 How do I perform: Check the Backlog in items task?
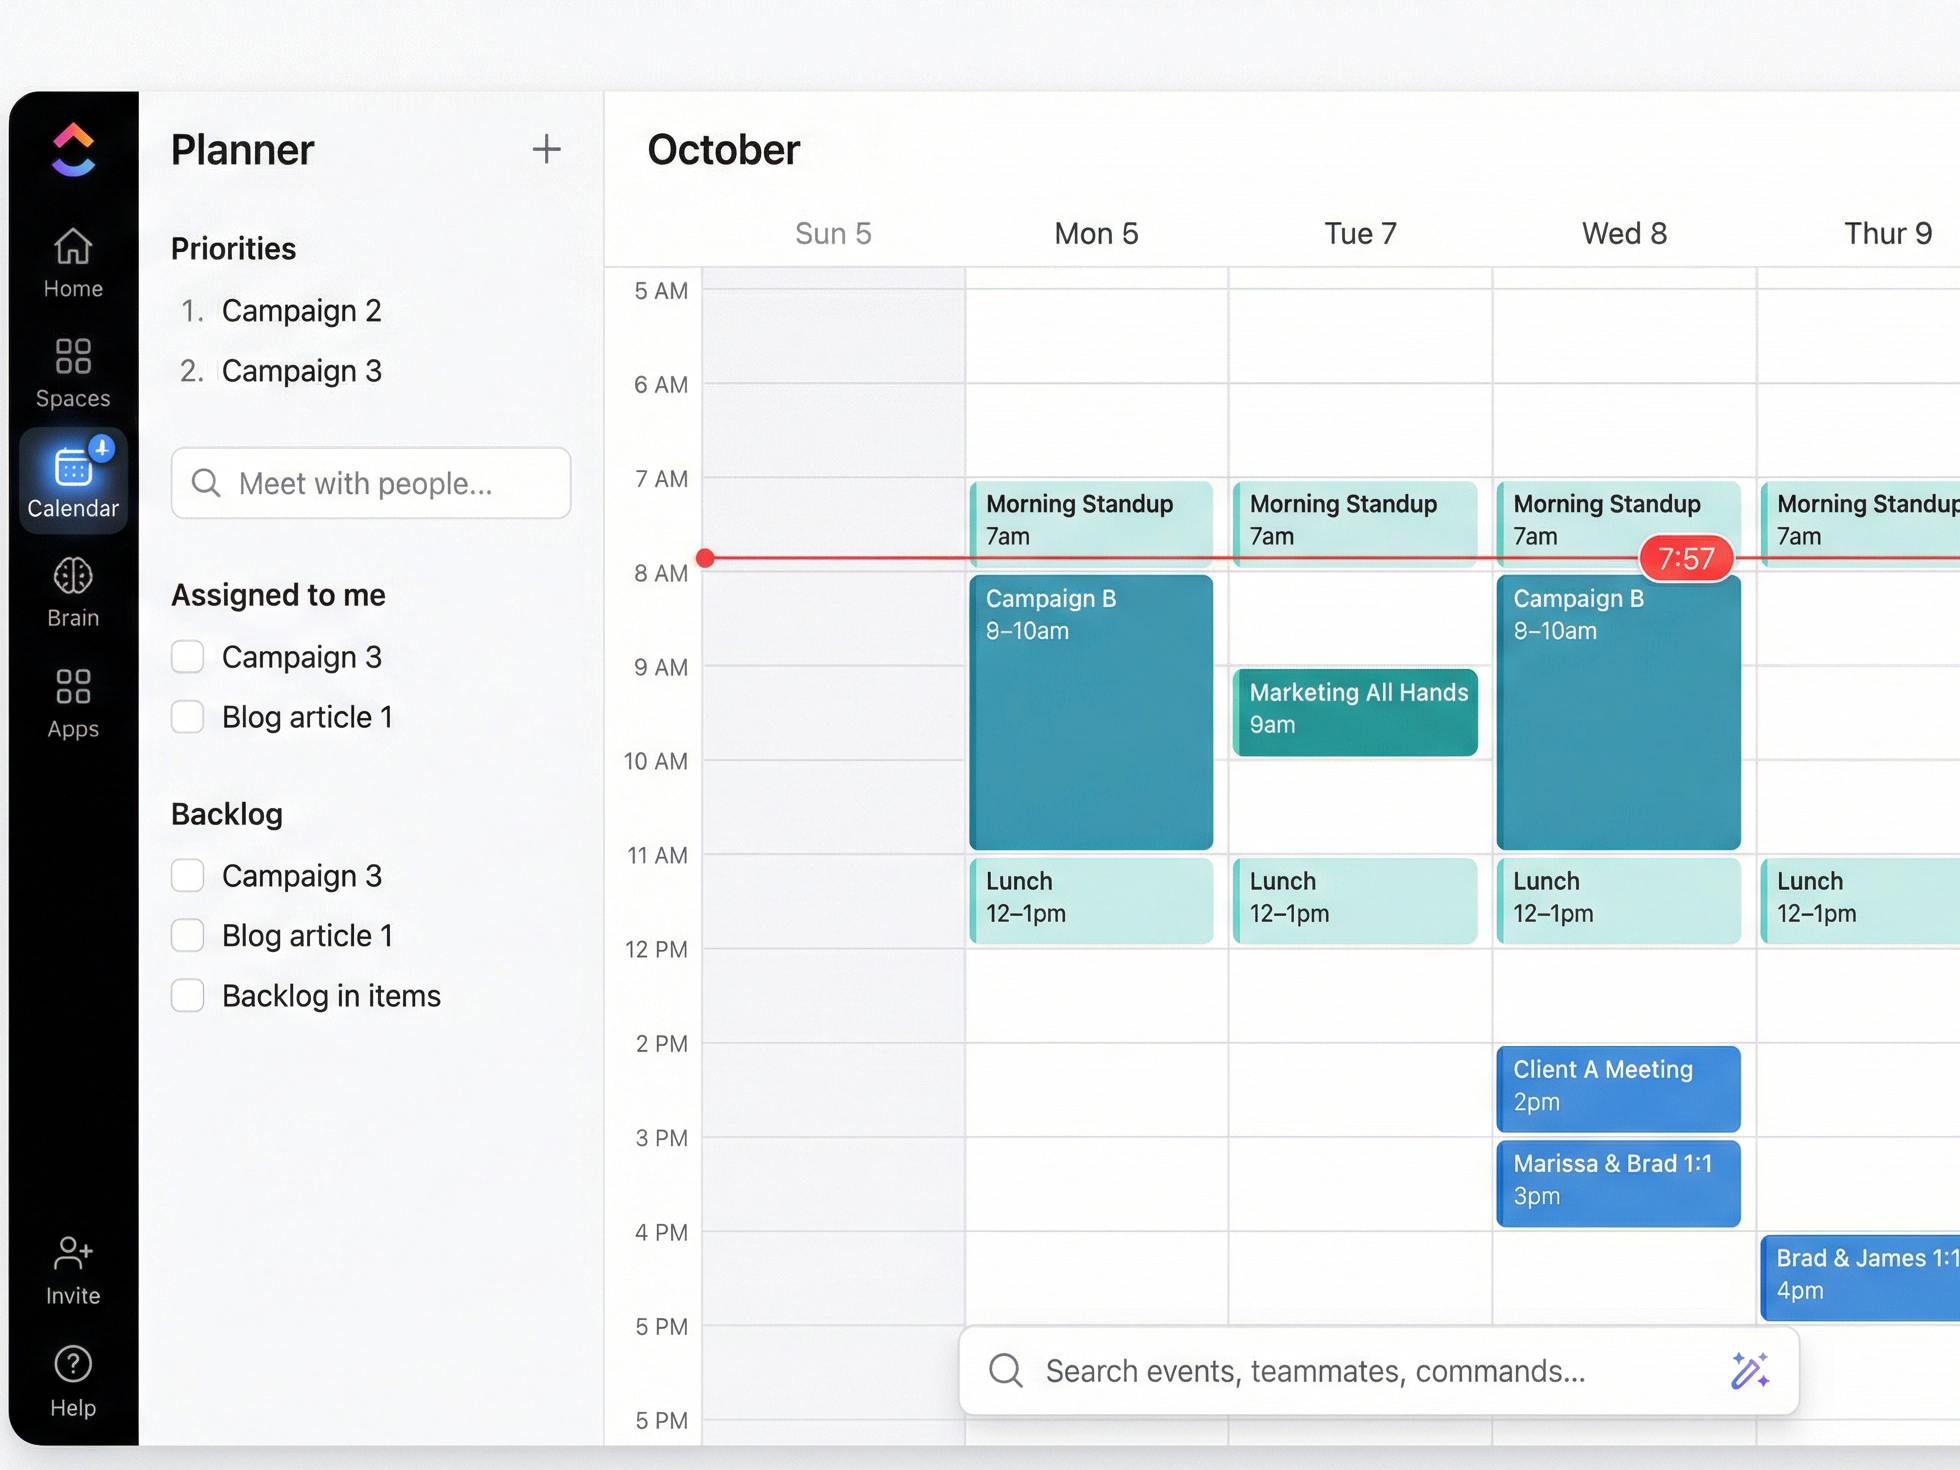pos(188,995)
